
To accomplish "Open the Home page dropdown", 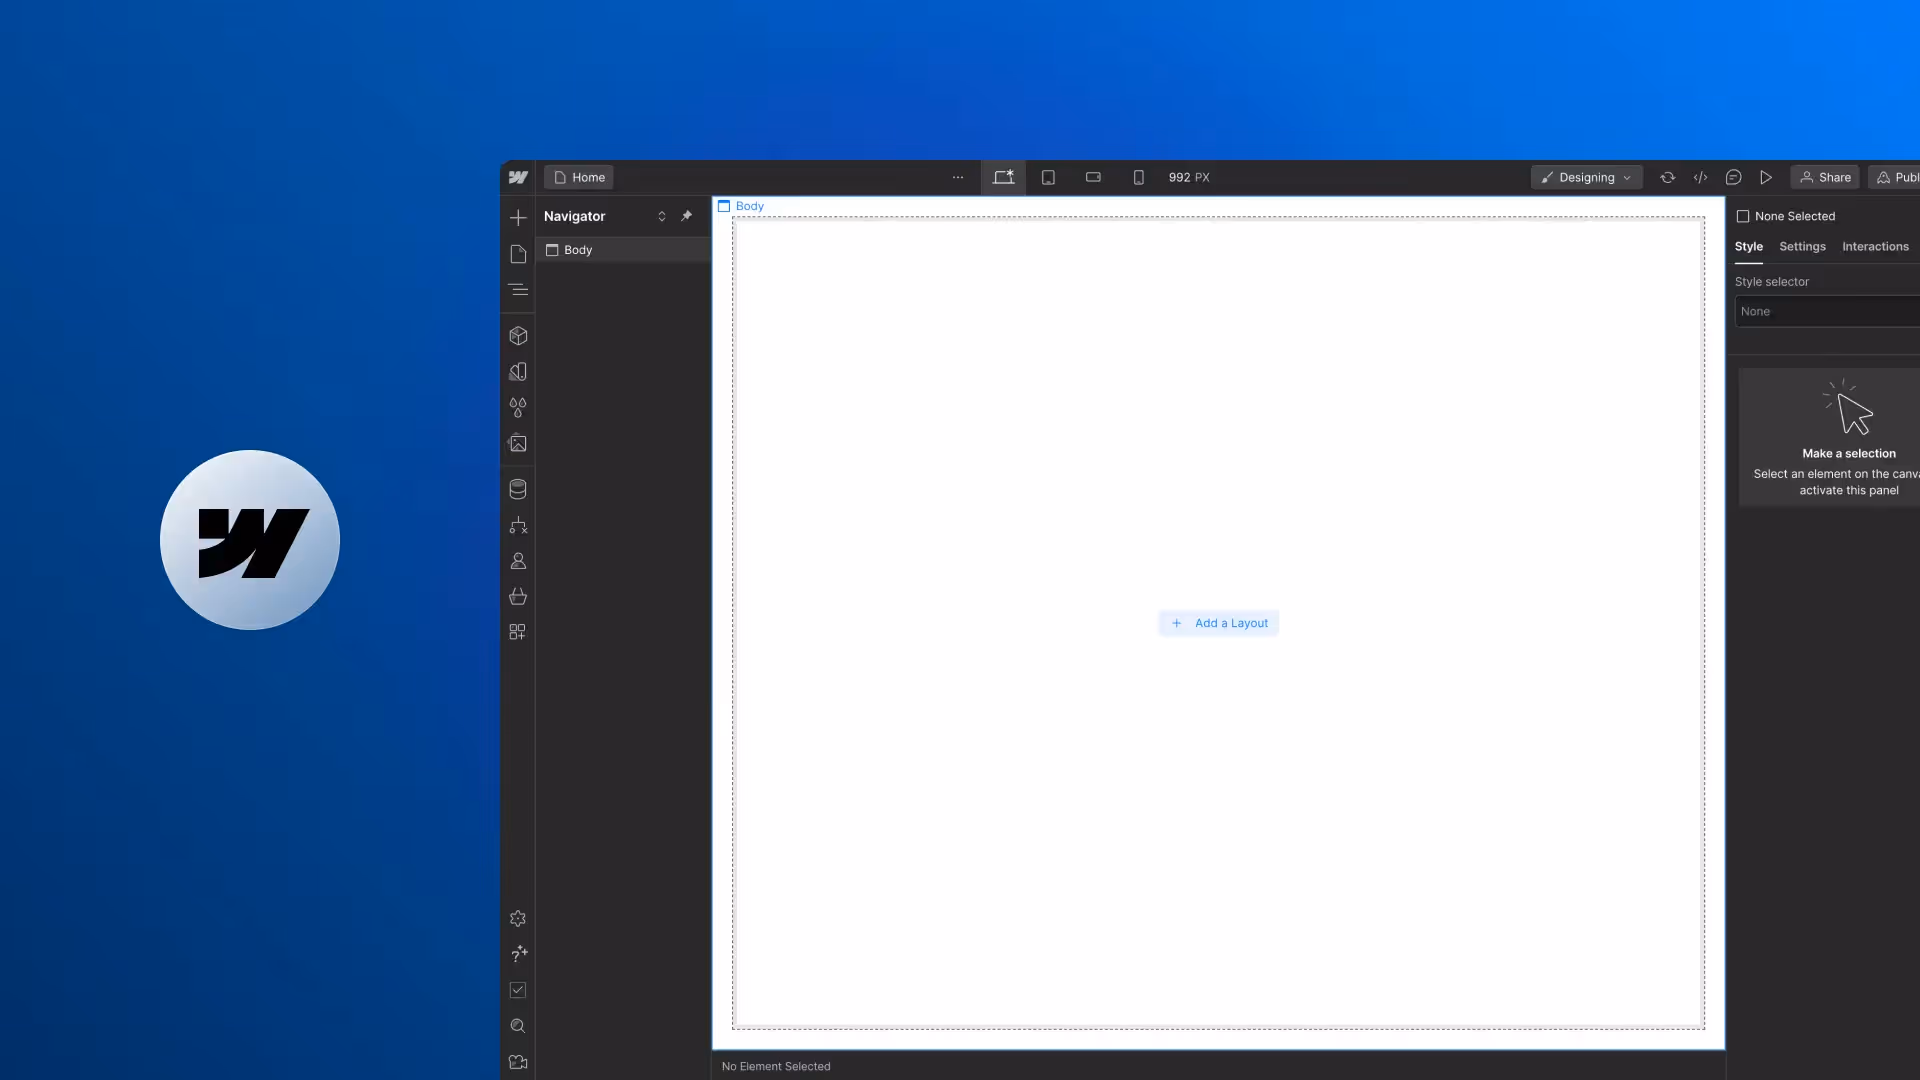I will click(x=579, y=177).
